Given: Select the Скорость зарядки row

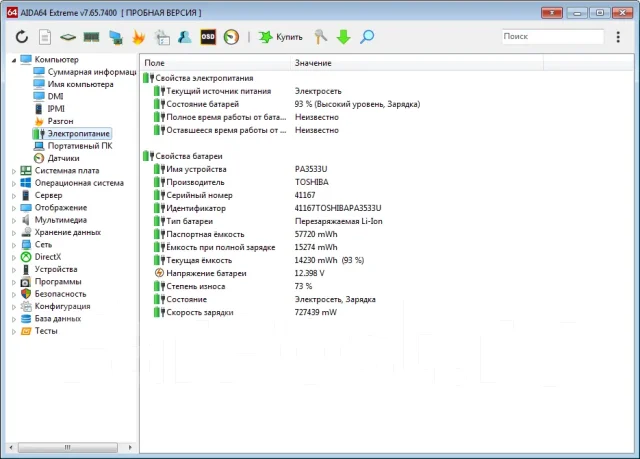Looking at the screenshot, I should pyautogui.click(x=245, y=312).
